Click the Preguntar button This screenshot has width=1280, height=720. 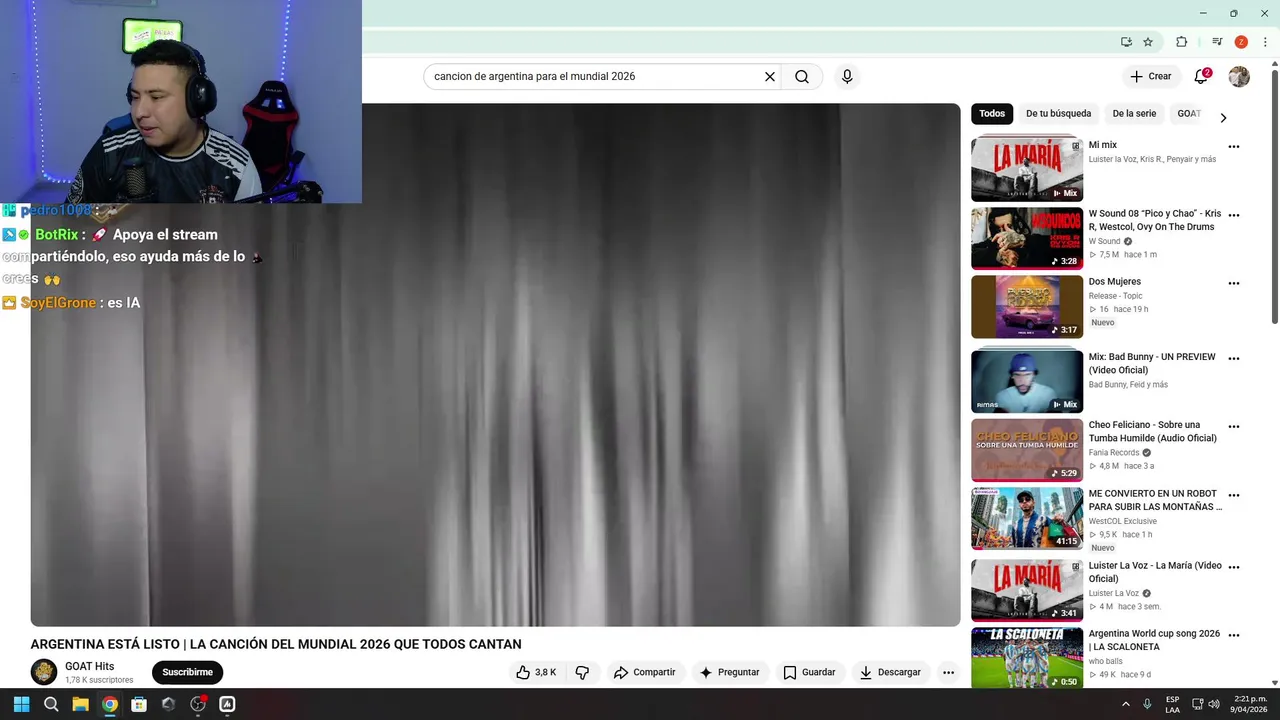729,672
